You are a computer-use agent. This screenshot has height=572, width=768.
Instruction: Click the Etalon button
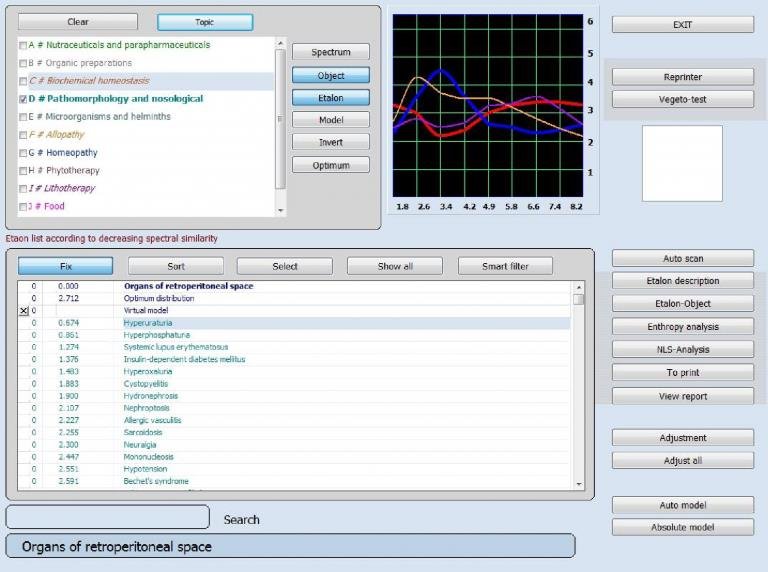[331, 98]
